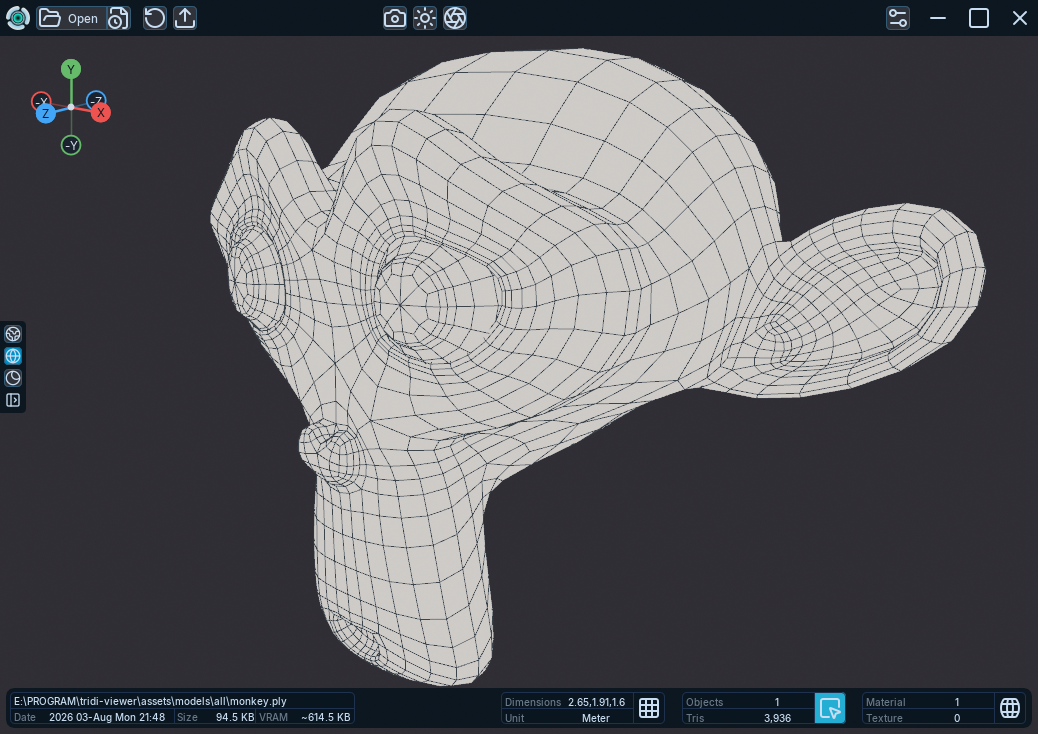Click the Tridi viewer app logo
This screenshot has width=1038, height=734.
[18, 18]
